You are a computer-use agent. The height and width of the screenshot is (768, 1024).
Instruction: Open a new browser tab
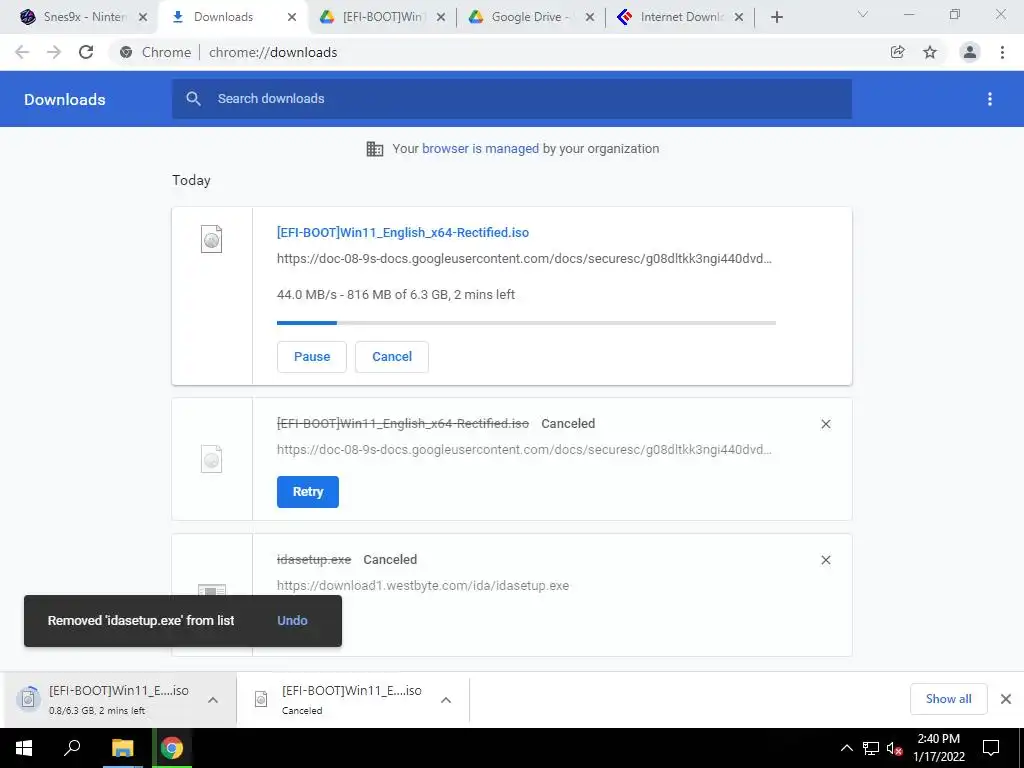776,18
